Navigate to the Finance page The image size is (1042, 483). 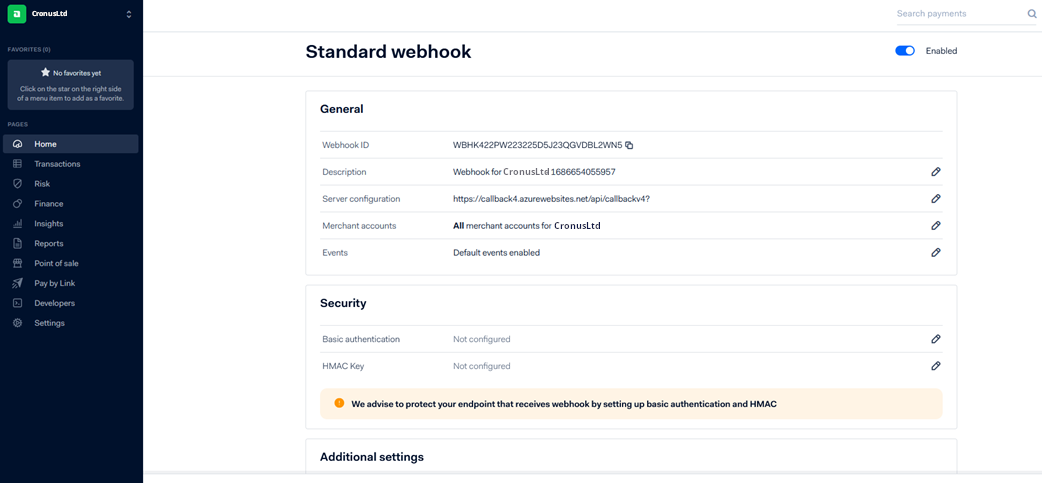coord(48,204)
